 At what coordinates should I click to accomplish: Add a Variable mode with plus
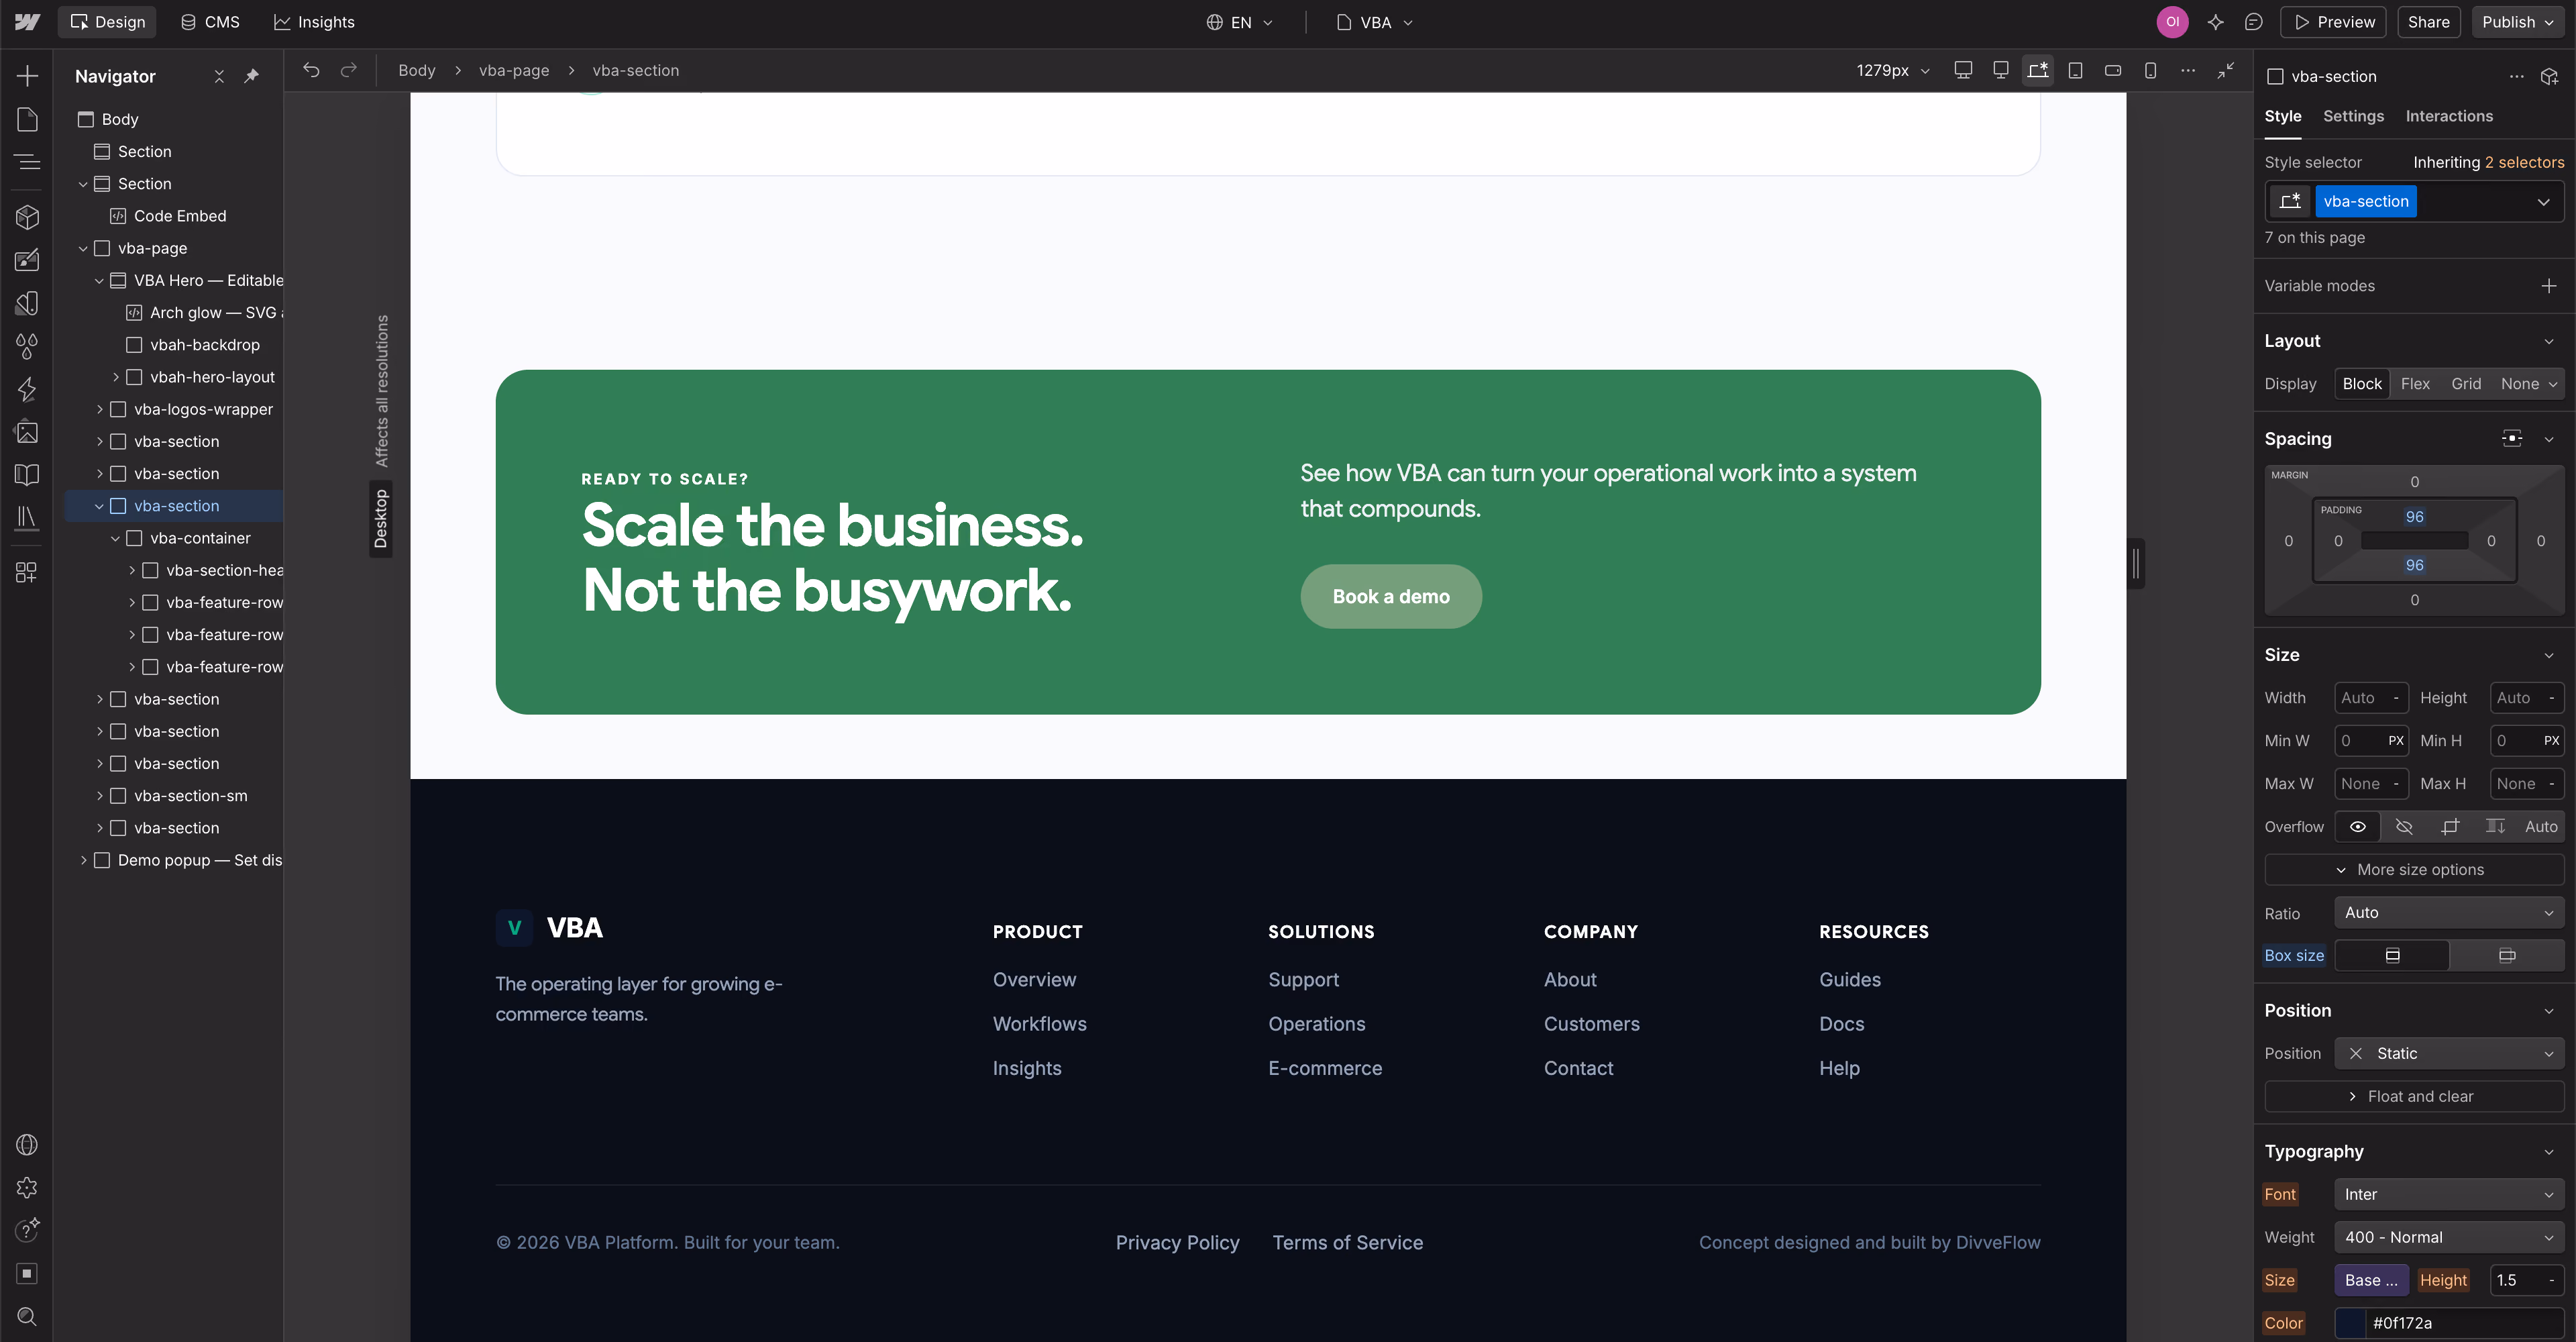coord(2549,286)
